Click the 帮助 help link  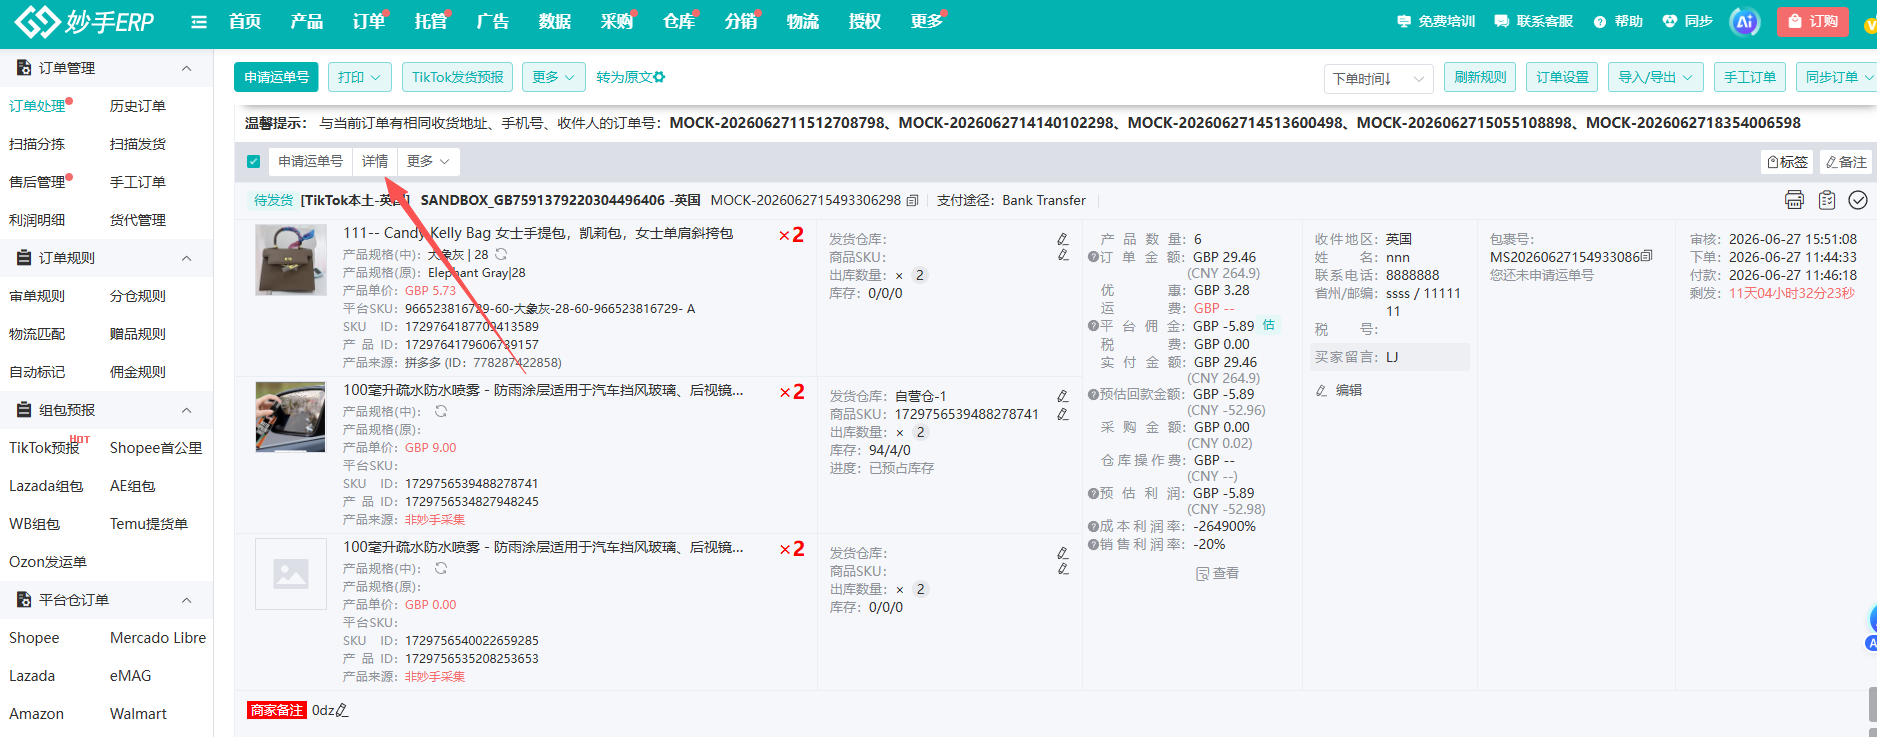(x=1618, y=21)
